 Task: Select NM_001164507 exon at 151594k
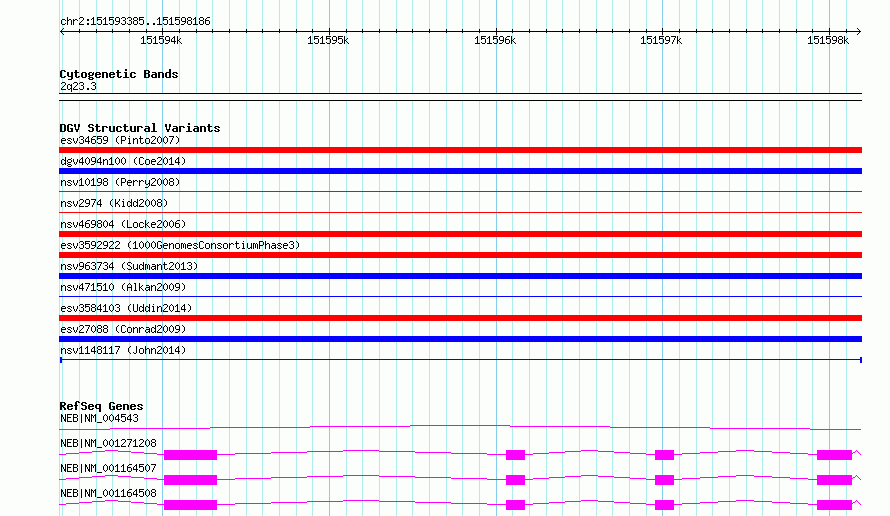coord(190,480)
